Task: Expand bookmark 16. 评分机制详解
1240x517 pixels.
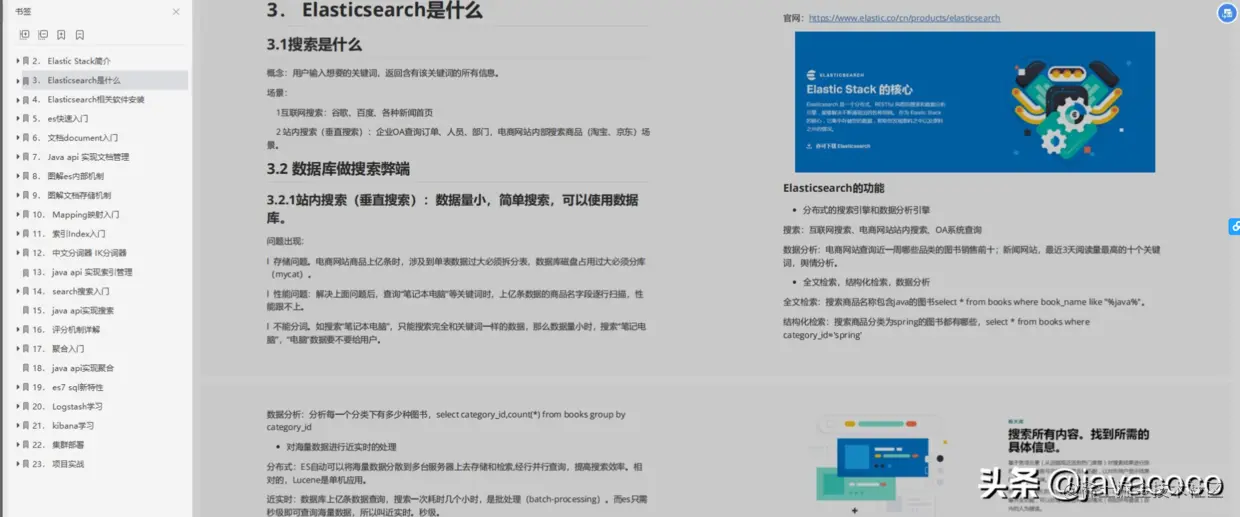Action: tap(17, 329)
